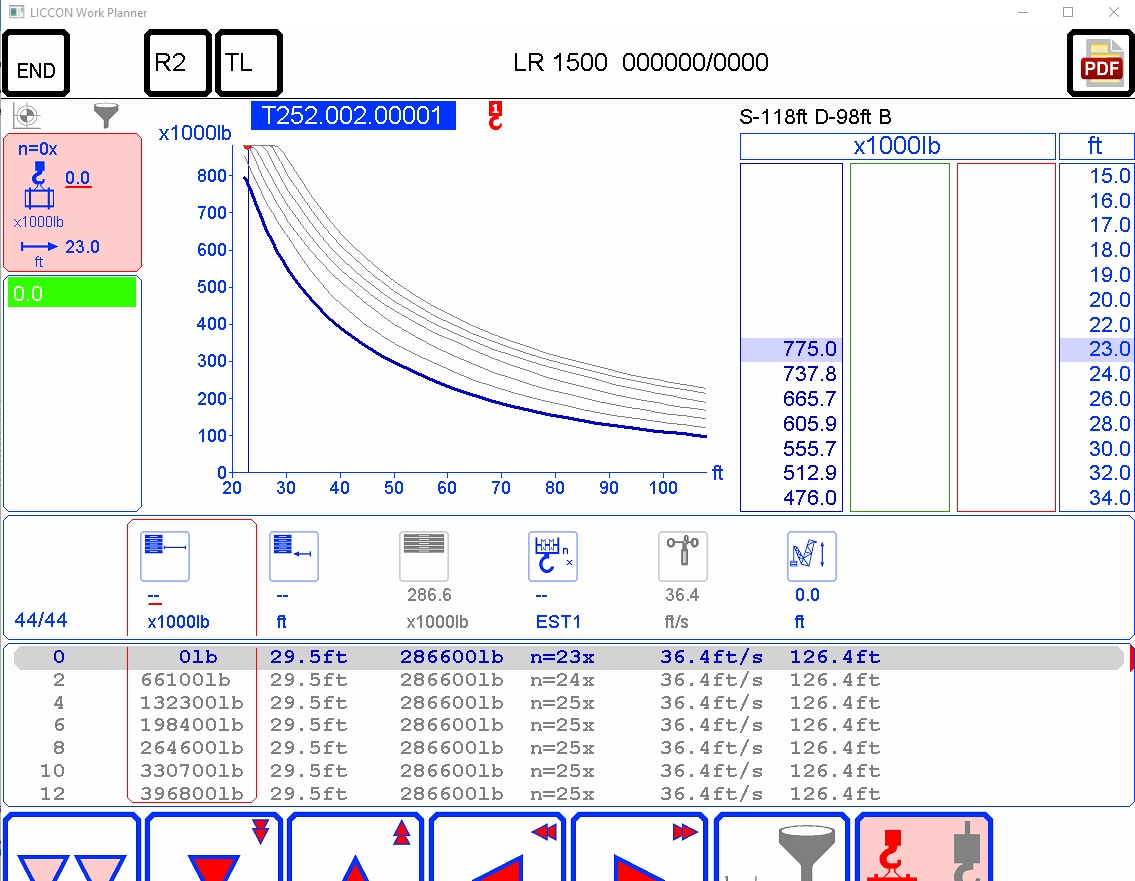This screenshot has height=881, width=1135.
Task: Click the rewind left arrow button
Action: (497, 847)
